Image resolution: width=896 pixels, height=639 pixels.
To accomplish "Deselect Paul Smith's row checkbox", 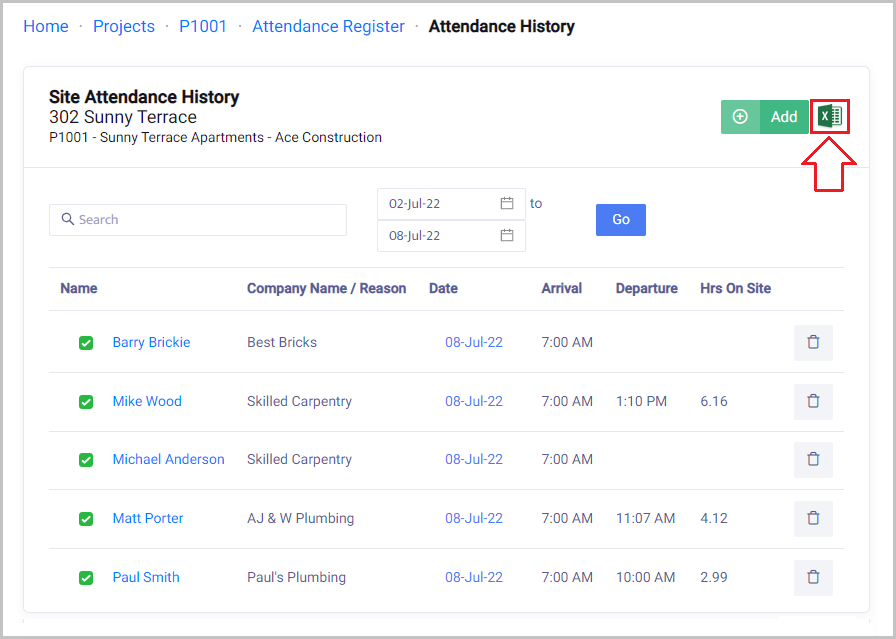I will pyautogui.click(x=86, y=578).
